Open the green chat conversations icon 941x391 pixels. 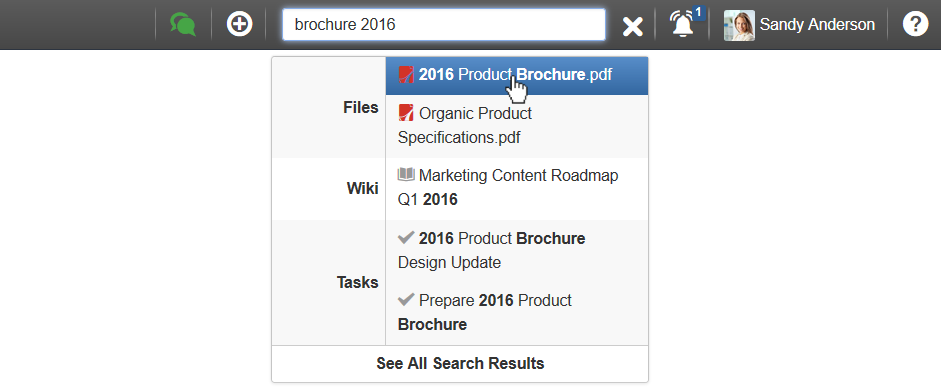pyautogui.click(x=183, y=25)
